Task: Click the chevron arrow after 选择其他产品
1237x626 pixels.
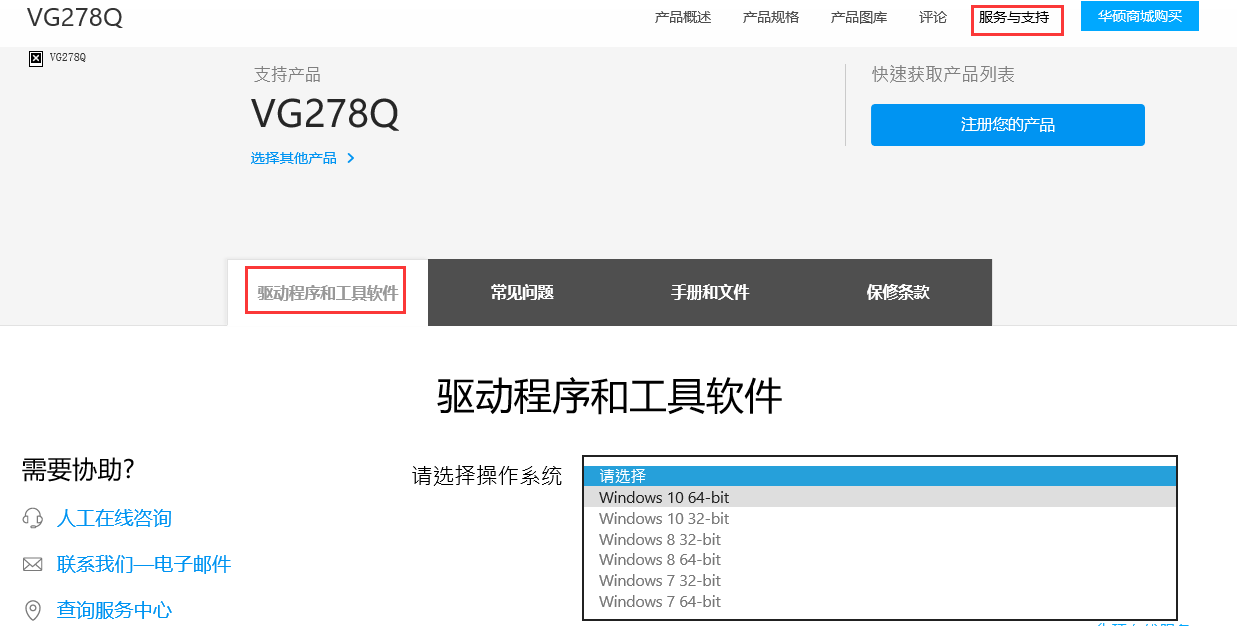Action: point(351,158)
